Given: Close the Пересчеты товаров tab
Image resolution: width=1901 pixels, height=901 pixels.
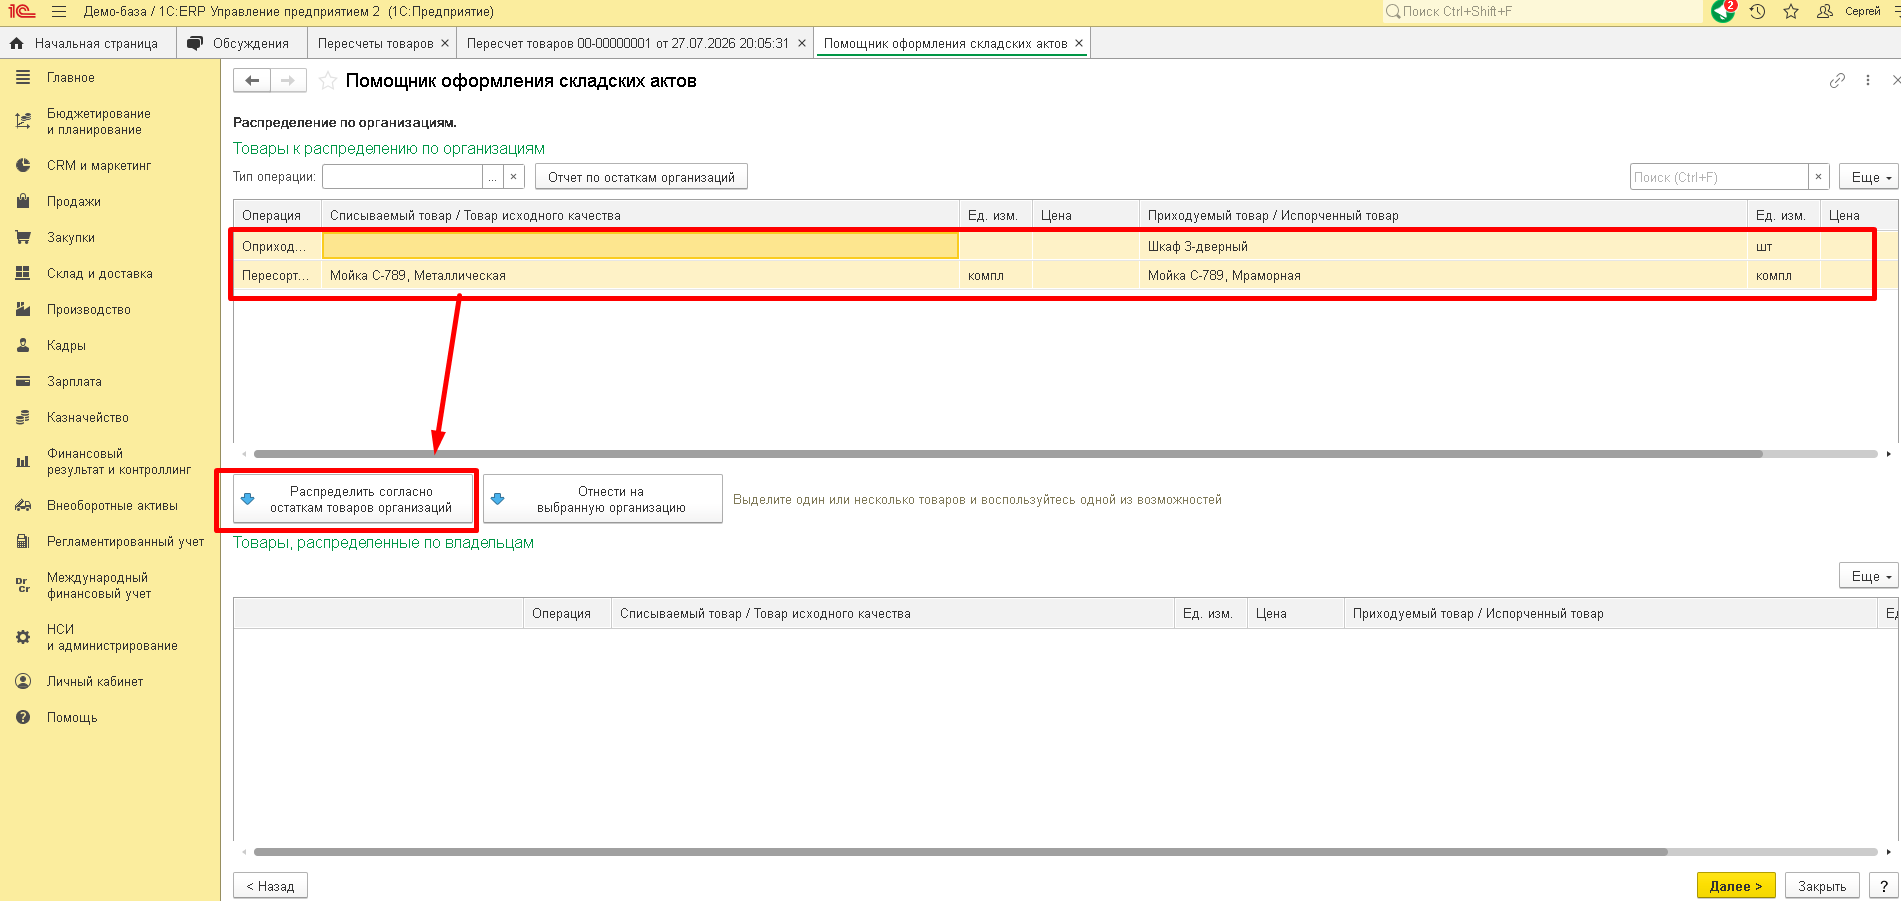Looking at the screenshot, I should coord(445,43).
